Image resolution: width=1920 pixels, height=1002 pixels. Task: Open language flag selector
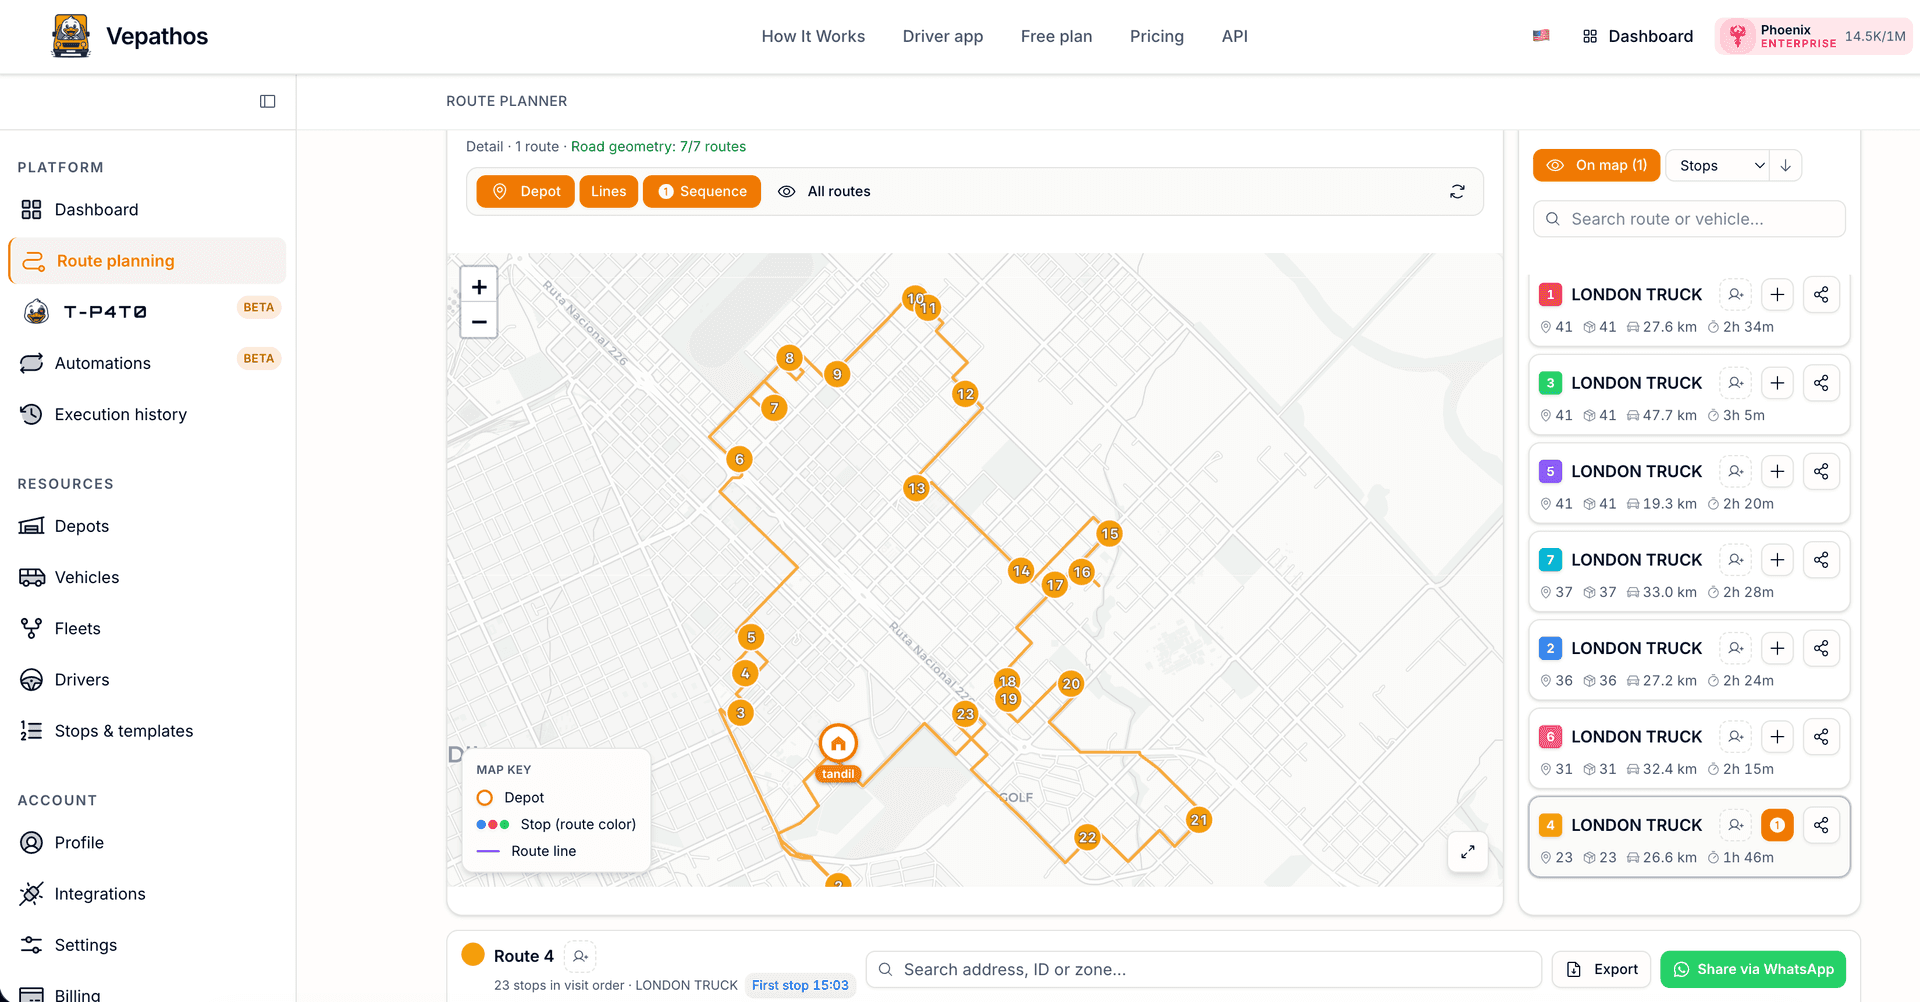tap(1541, 36)
